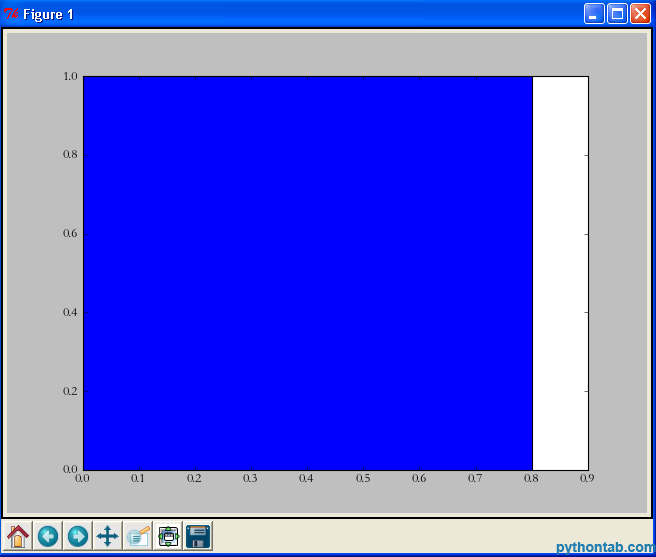Click the white empty area of the plot
Viewport: 656px width, 557px height.
coord(560,272)
